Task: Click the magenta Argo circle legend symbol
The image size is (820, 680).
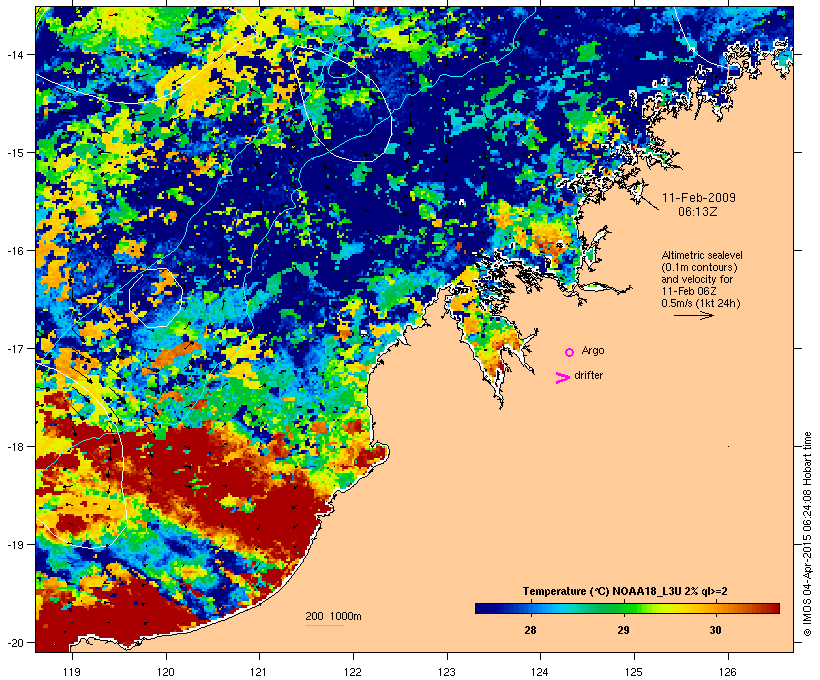Action: [570, 352]
